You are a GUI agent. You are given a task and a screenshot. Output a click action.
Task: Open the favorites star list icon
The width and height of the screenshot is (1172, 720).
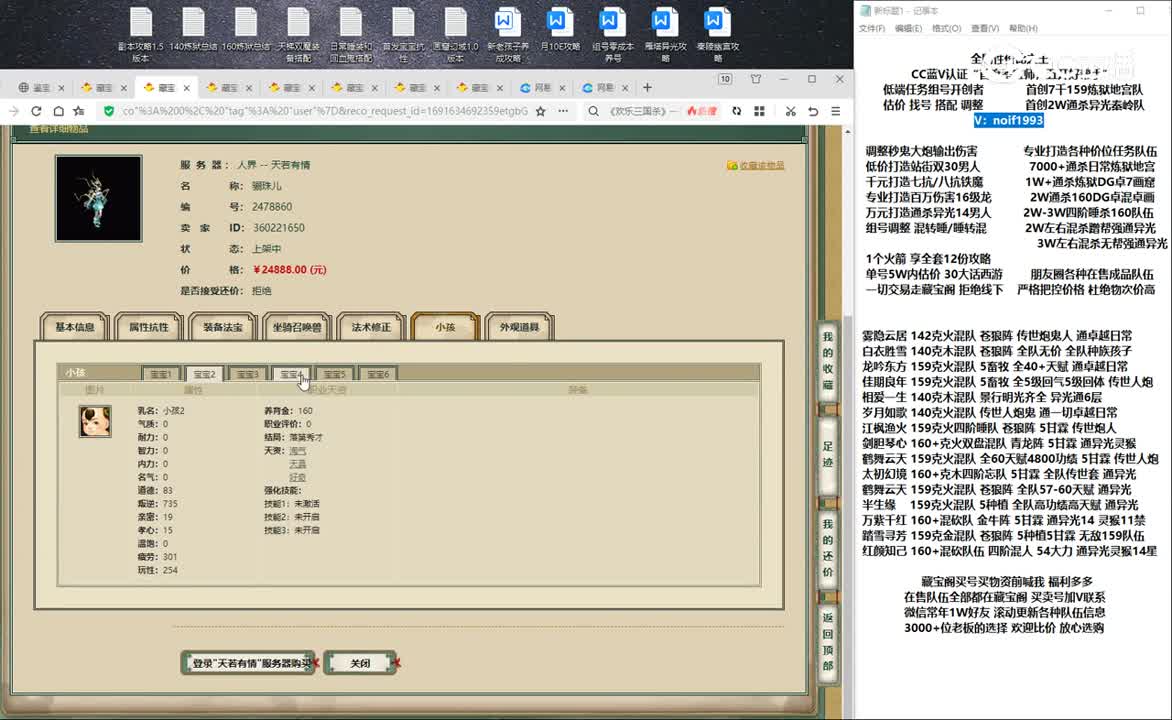tap(79, 111)
